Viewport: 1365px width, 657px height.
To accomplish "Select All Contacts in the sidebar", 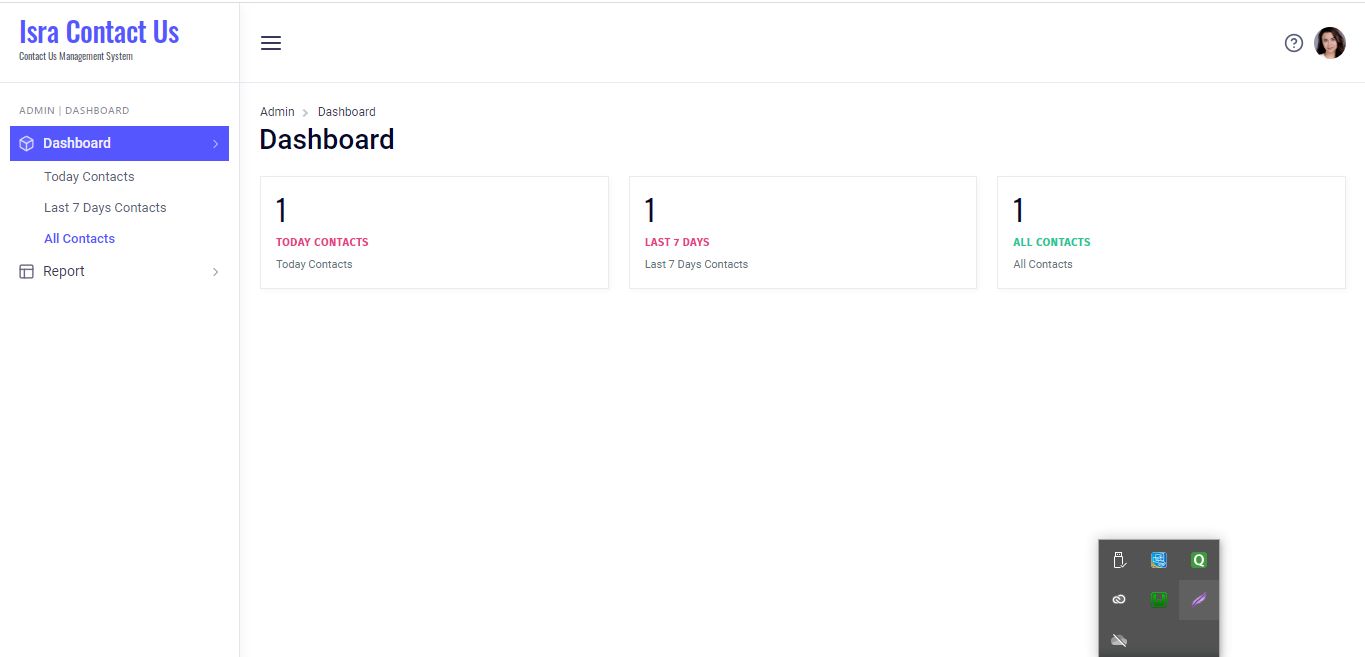I will (79, 239).
